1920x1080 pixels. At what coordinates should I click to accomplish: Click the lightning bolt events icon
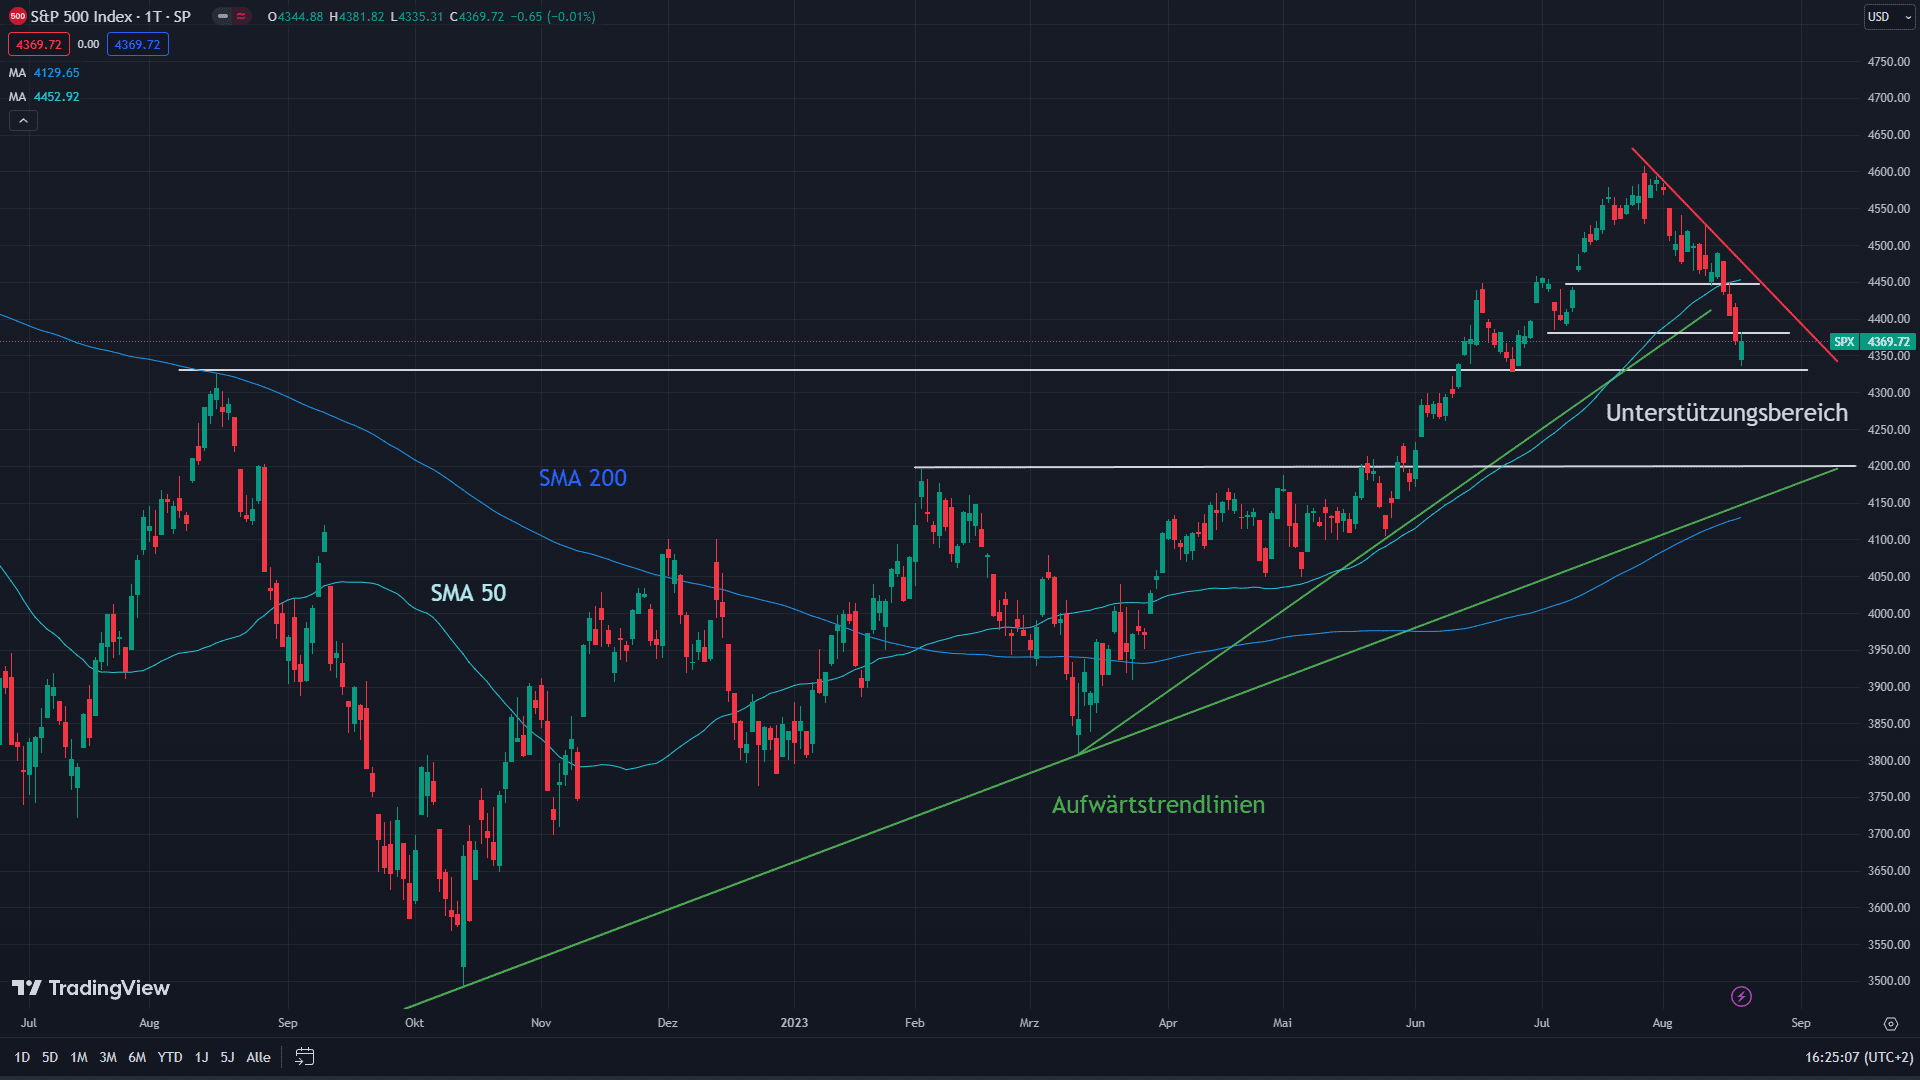1741,996
